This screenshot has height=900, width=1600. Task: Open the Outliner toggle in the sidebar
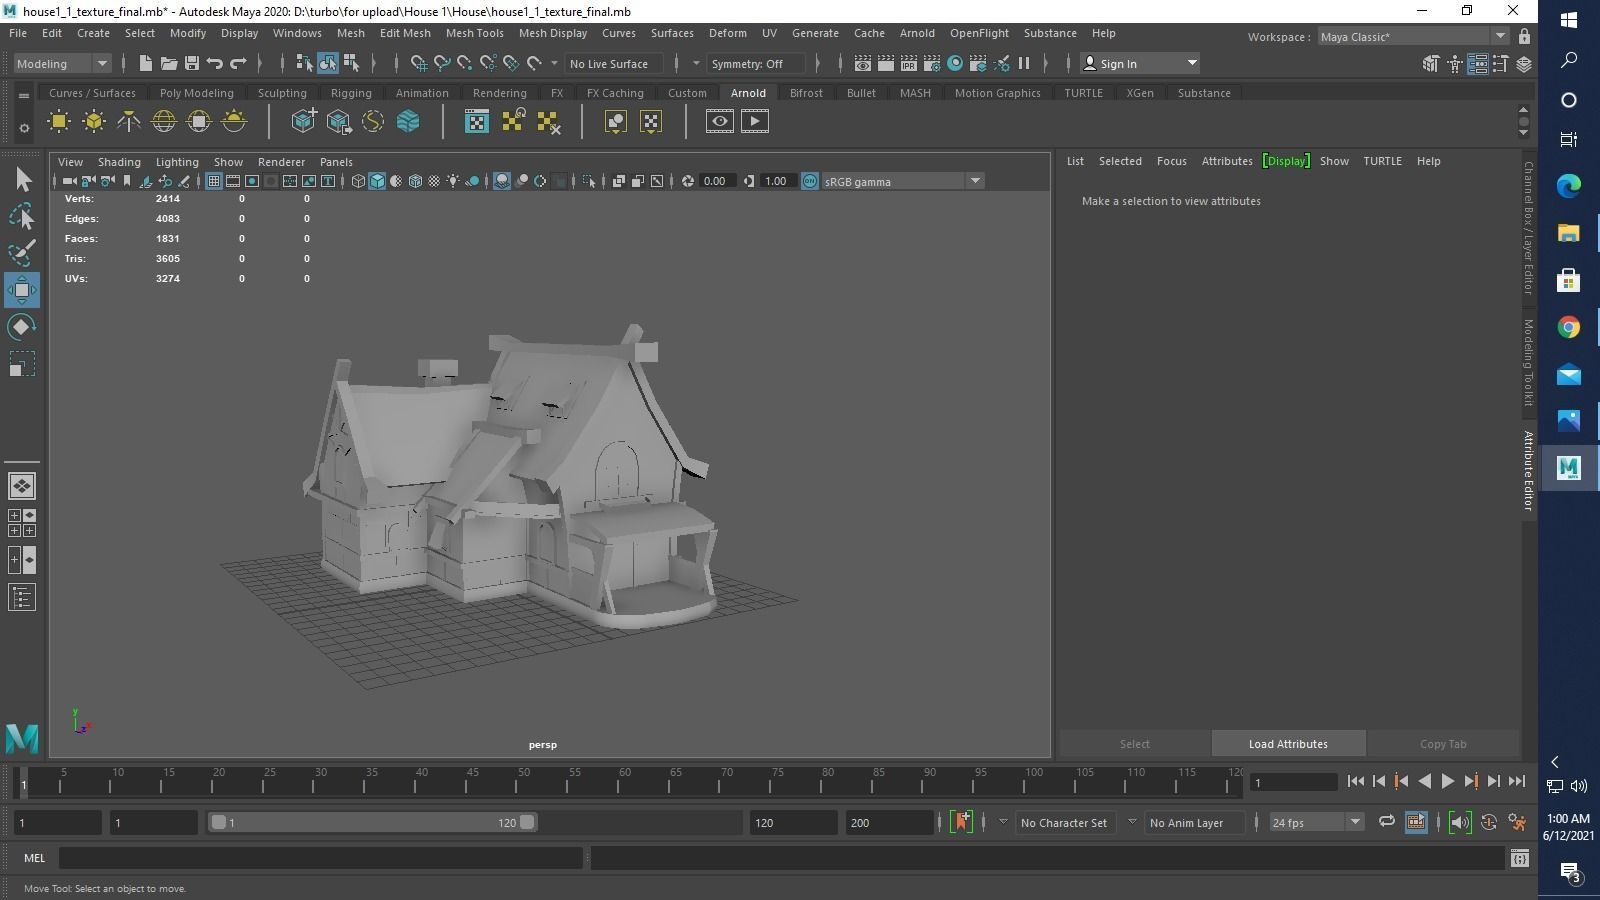pos(22,598)
